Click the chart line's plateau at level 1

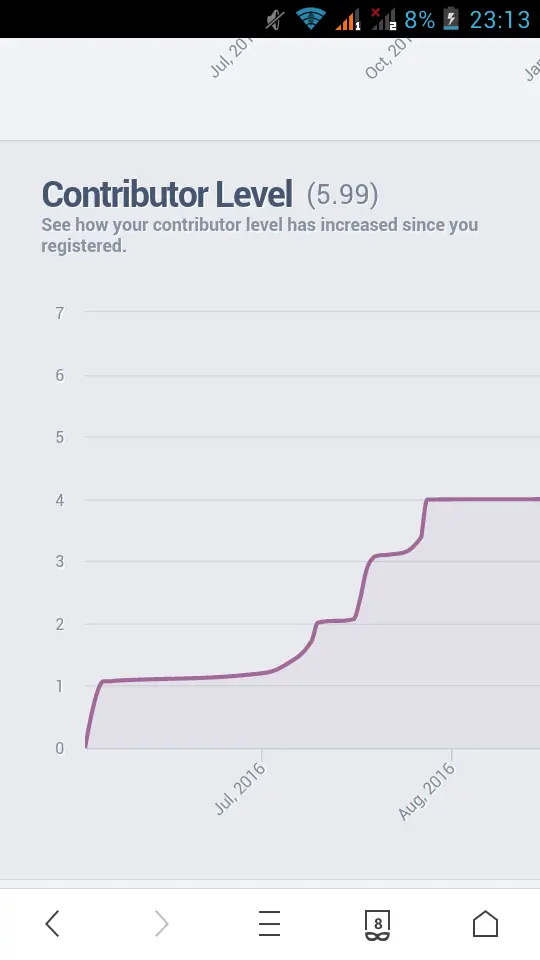pos(184,678)
